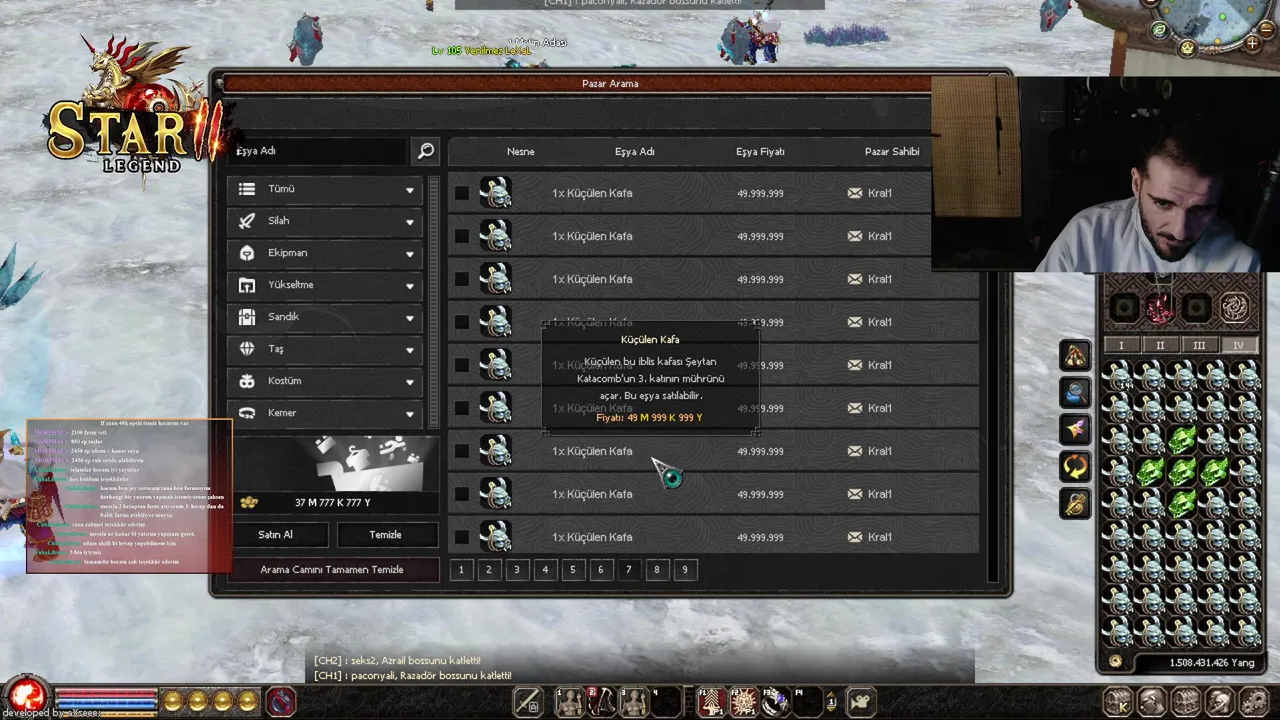This screenshot has height=720, width=1280.
Task: Click the purple star icon beside inventory
Action: click(1075, 429)
